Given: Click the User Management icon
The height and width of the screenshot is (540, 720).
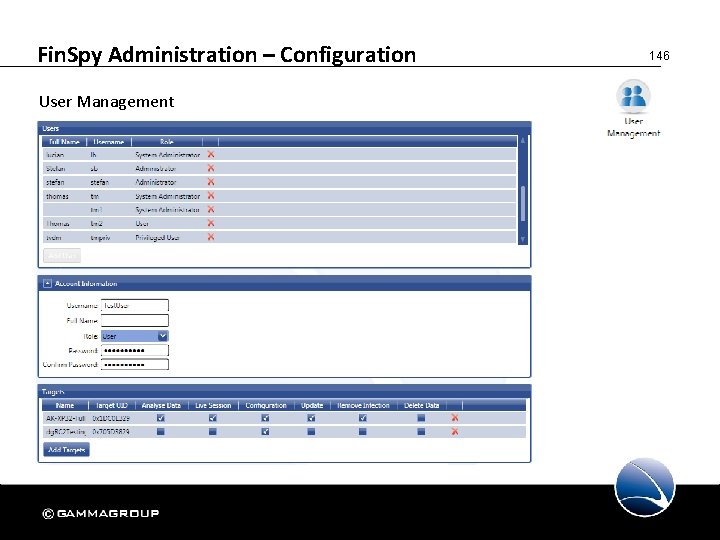Looking at the screenshot, I should click(633, 96).
